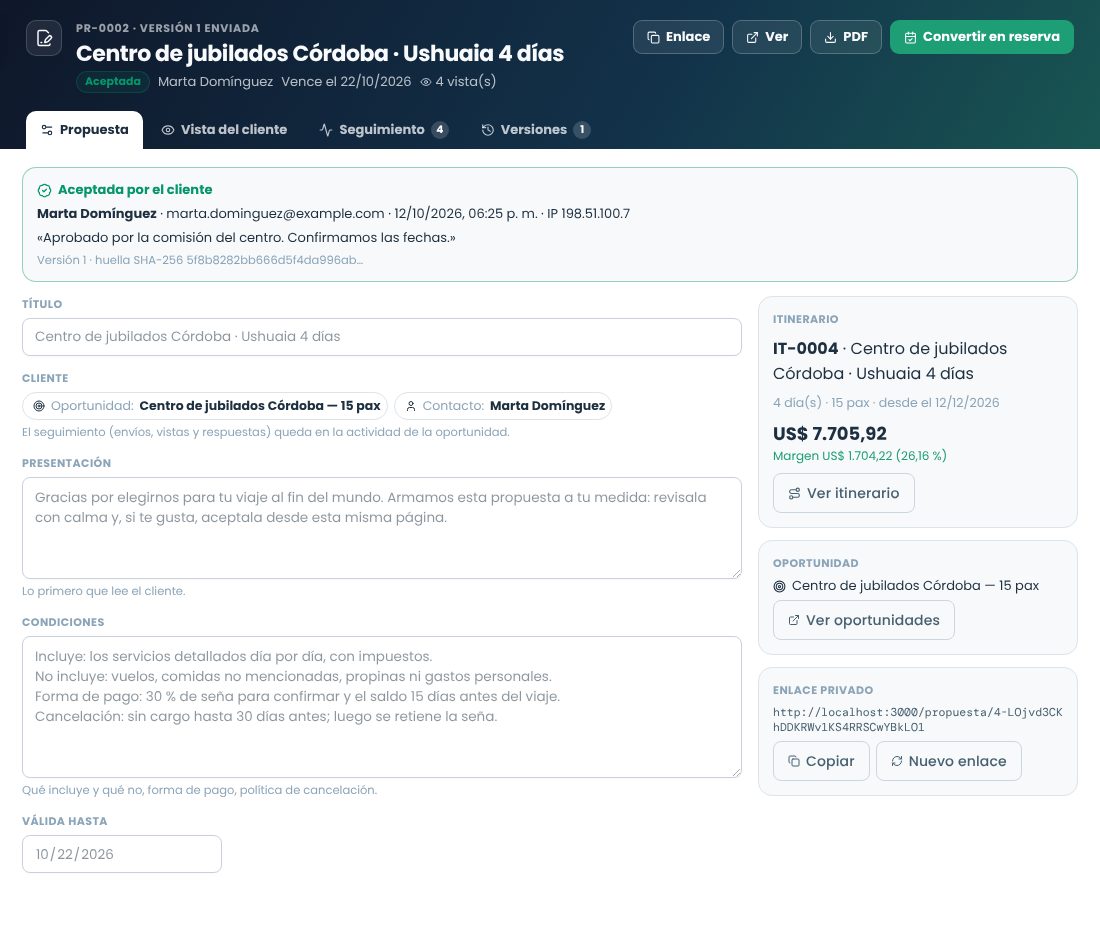This screenshot has width=1100, height=944.
Task: Click the activity pulse icon on the Seguimiento tab
Action: tap(326, 130)
